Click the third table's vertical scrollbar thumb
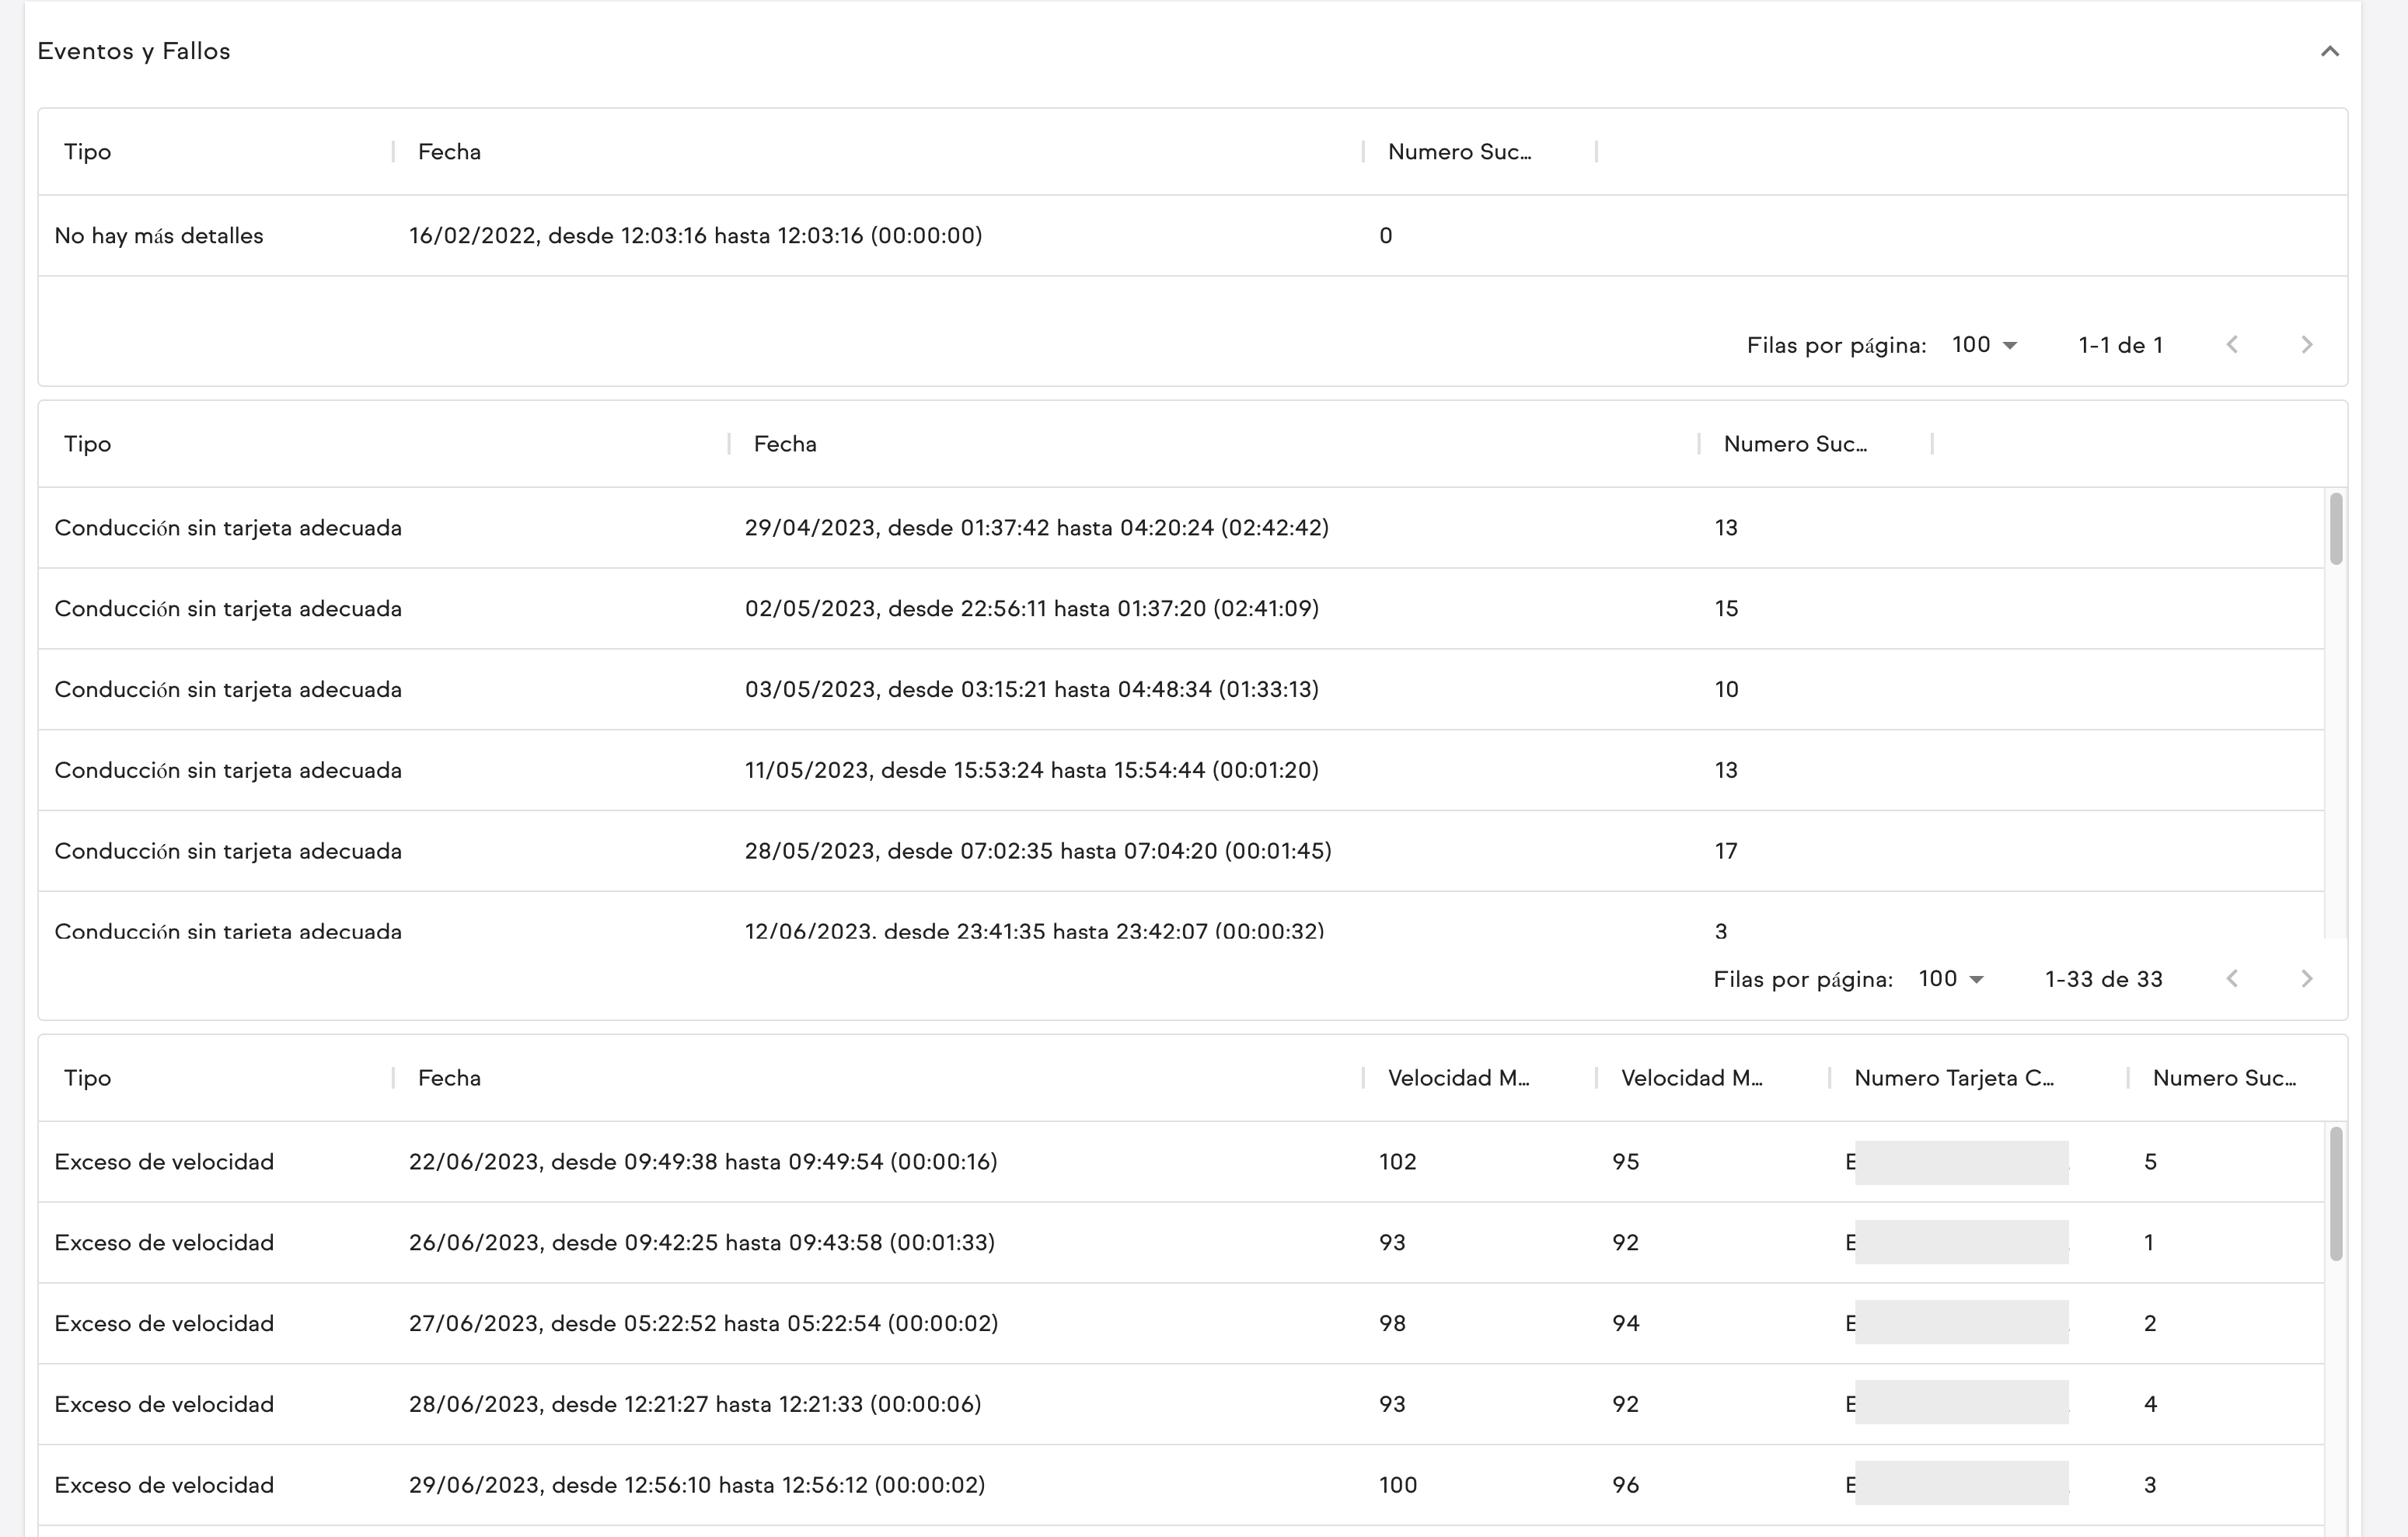 pyautogui.click(x=2335, y=1194)
